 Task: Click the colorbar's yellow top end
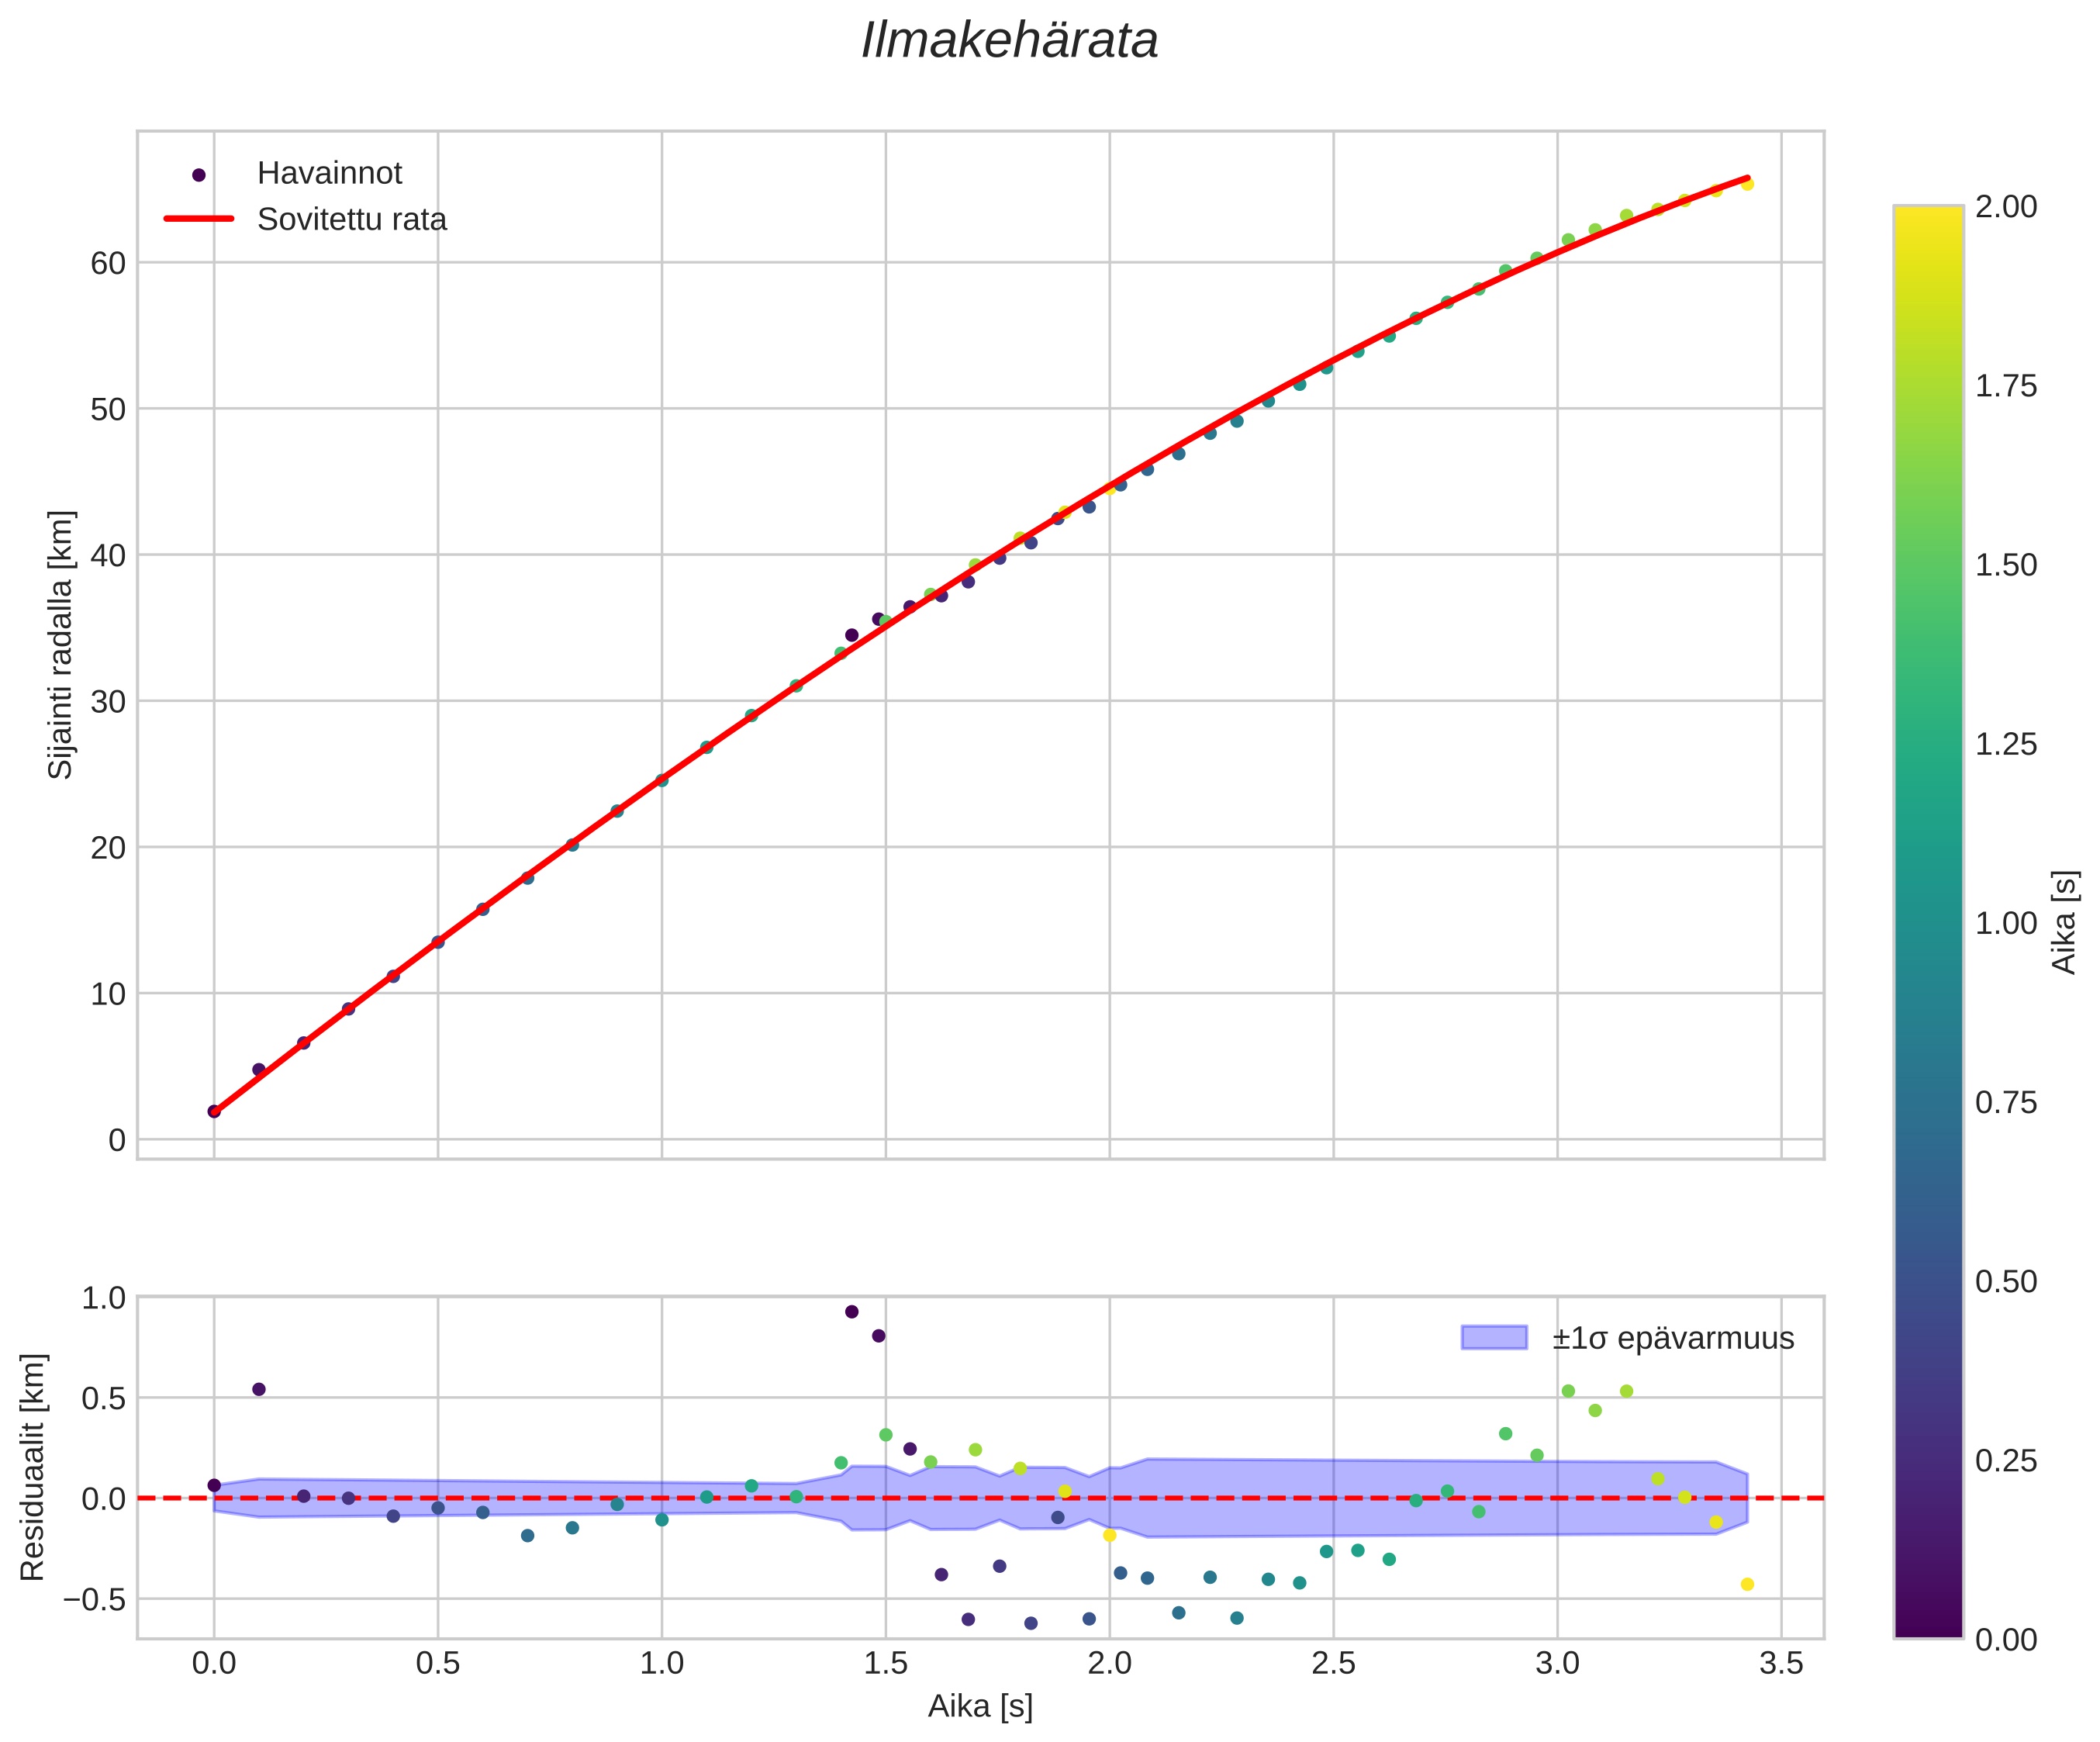[1928, 214]
